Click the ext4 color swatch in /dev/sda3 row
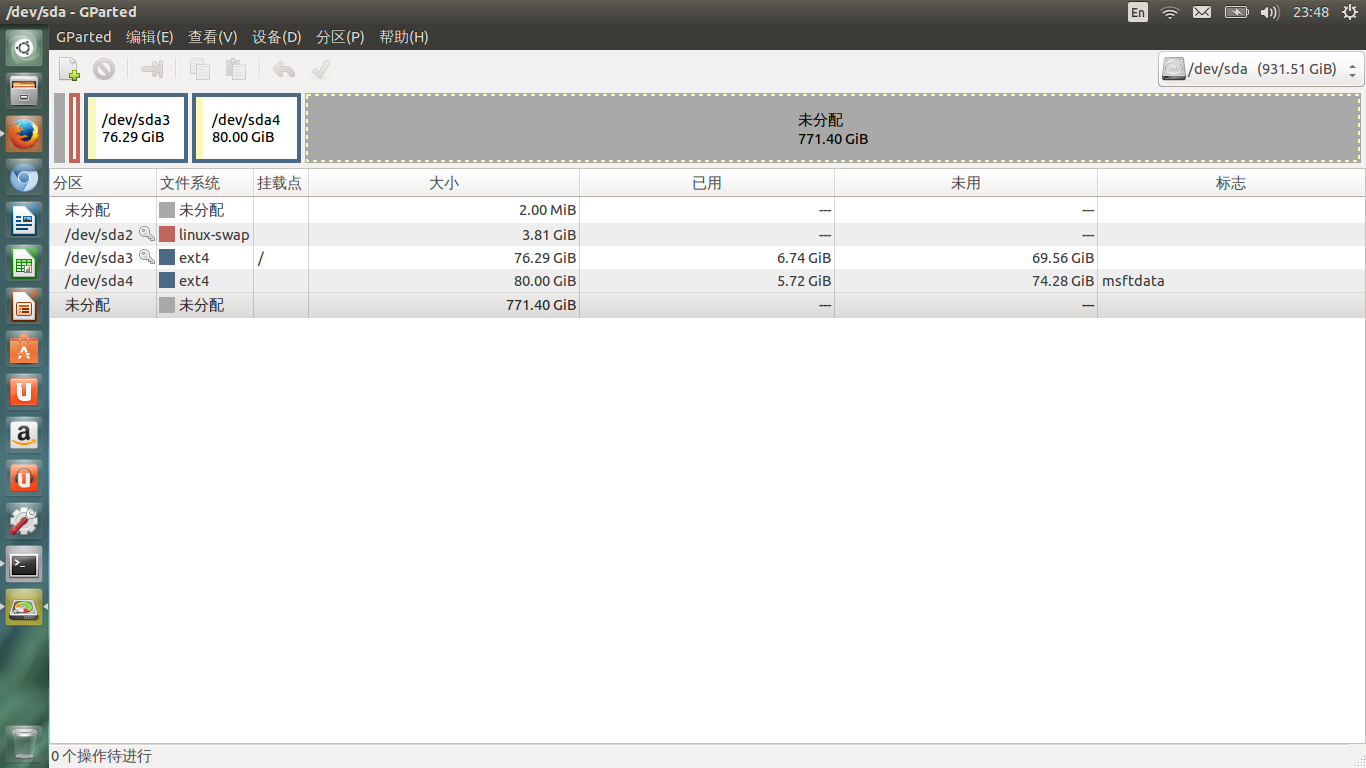This screenshot has width=1366, height=768. (x=167, y=257)
